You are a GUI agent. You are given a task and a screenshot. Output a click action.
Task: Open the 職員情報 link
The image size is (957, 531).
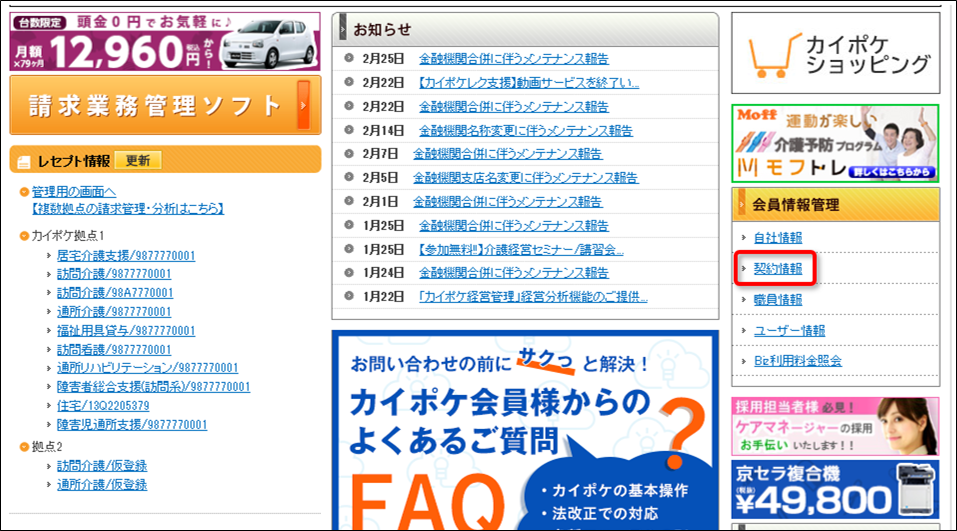tap(778, 300)
